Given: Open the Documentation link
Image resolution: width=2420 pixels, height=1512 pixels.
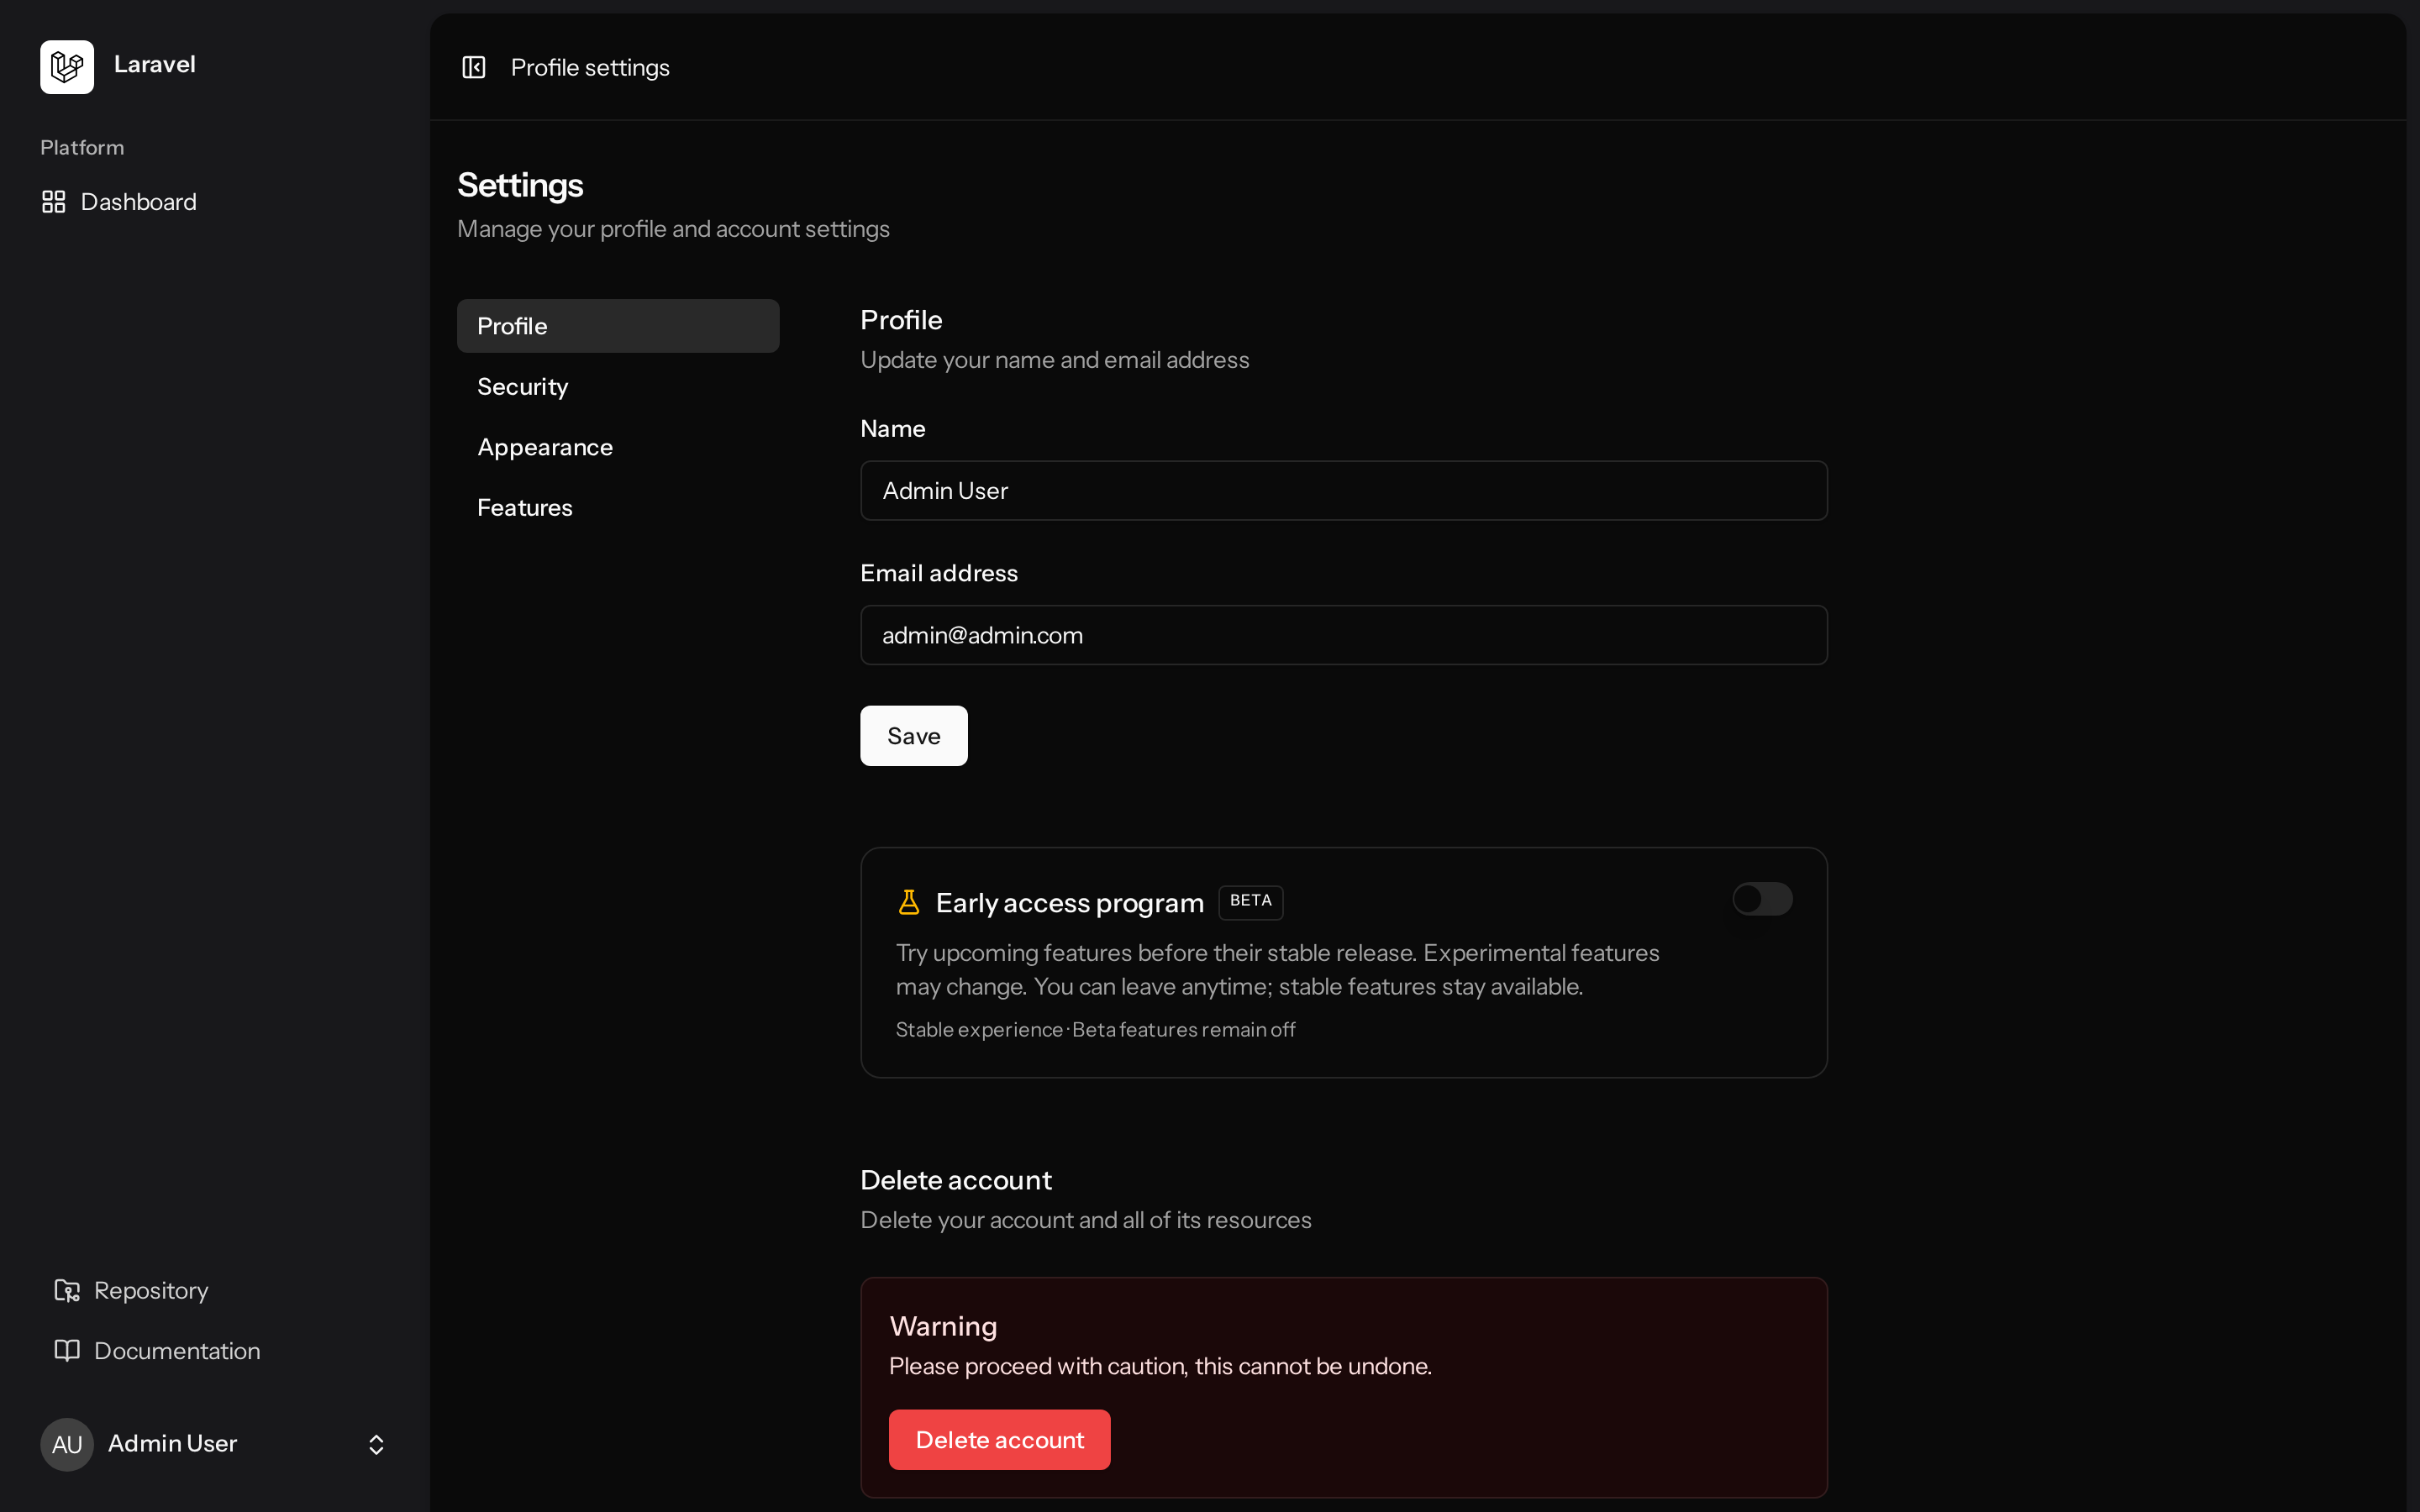Looking at the screenshot, I should (215, 1350).
